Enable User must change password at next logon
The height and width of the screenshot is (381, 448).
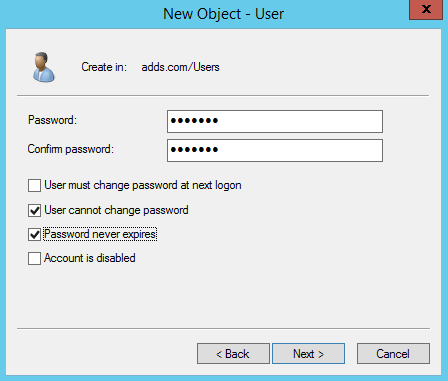click(34, 185)
